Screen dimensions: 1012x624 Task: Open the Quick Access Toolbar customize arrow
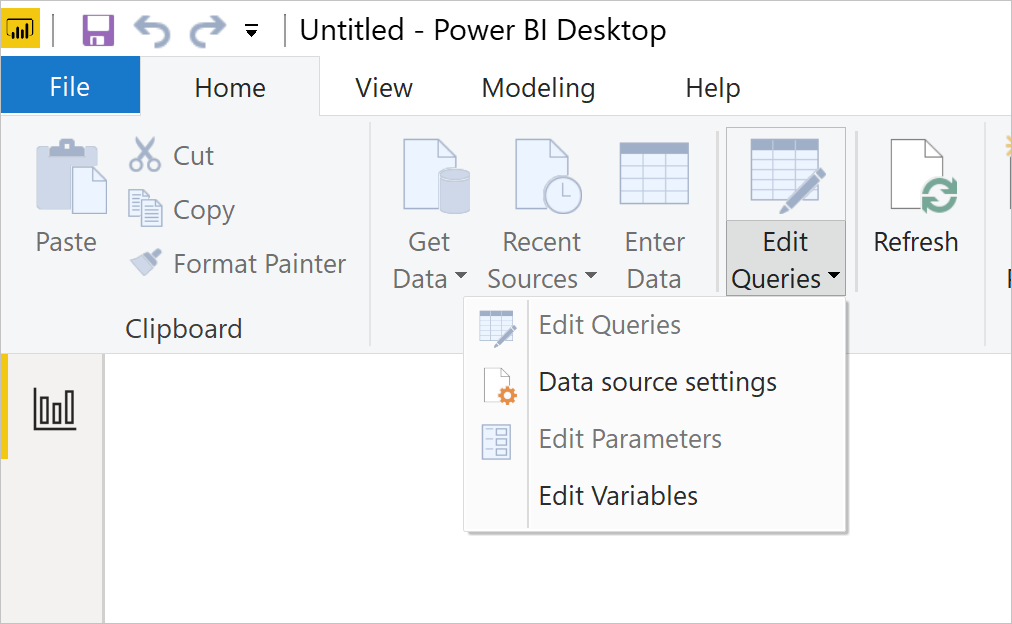[252, 30]
